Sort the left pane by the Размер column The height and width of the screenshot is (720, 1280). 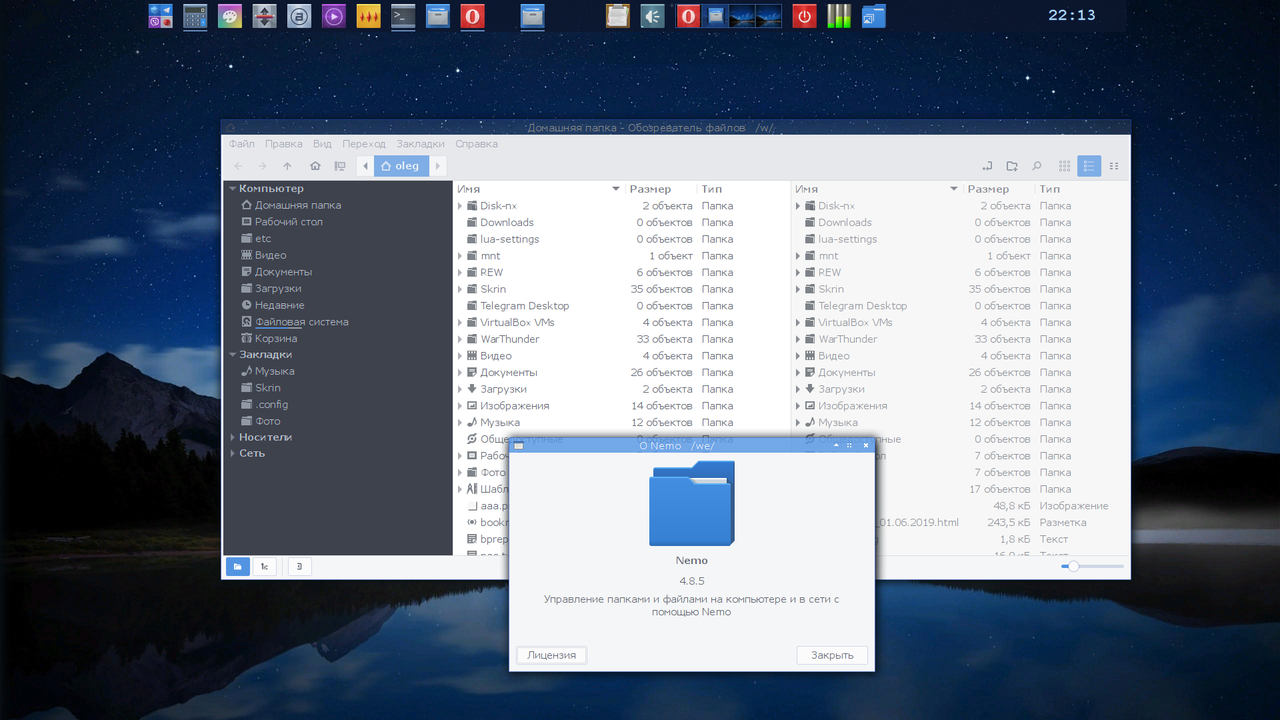point(661,189)
